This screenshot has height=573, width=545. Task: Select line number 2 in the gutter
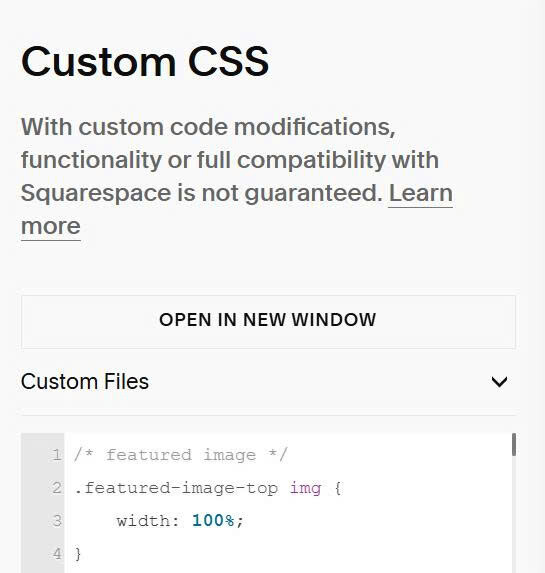click(x=57, y=488)
